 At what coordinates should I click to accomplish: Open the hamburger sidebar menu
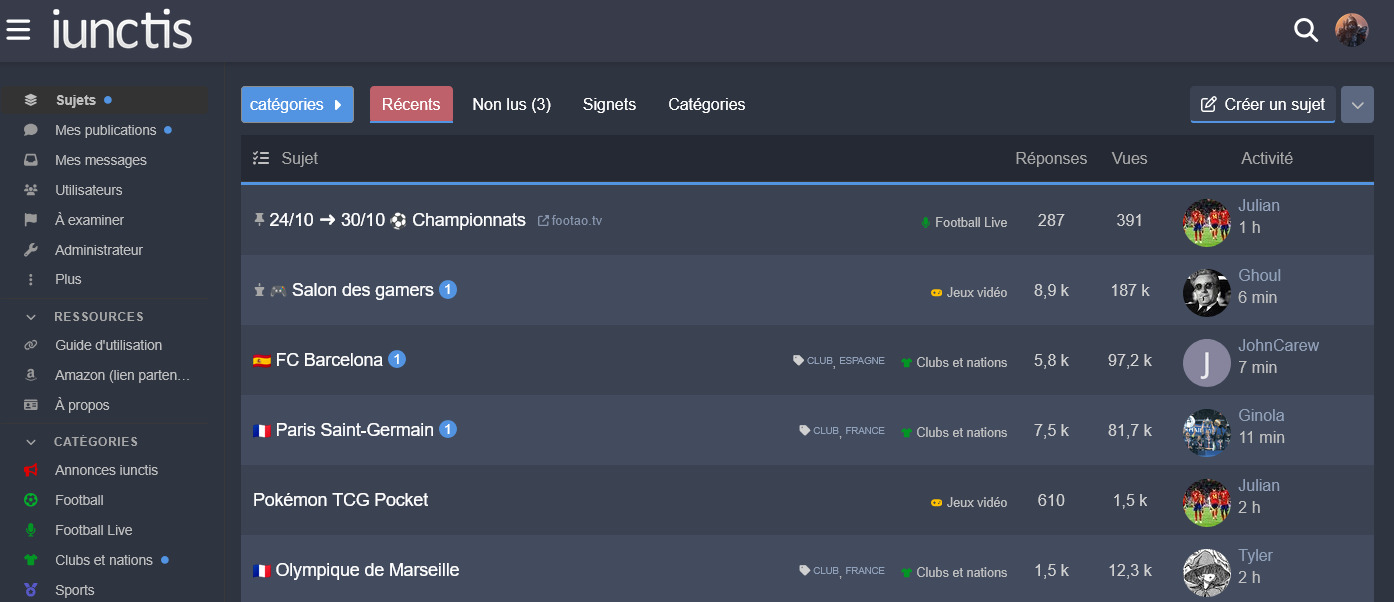[18, 30]
